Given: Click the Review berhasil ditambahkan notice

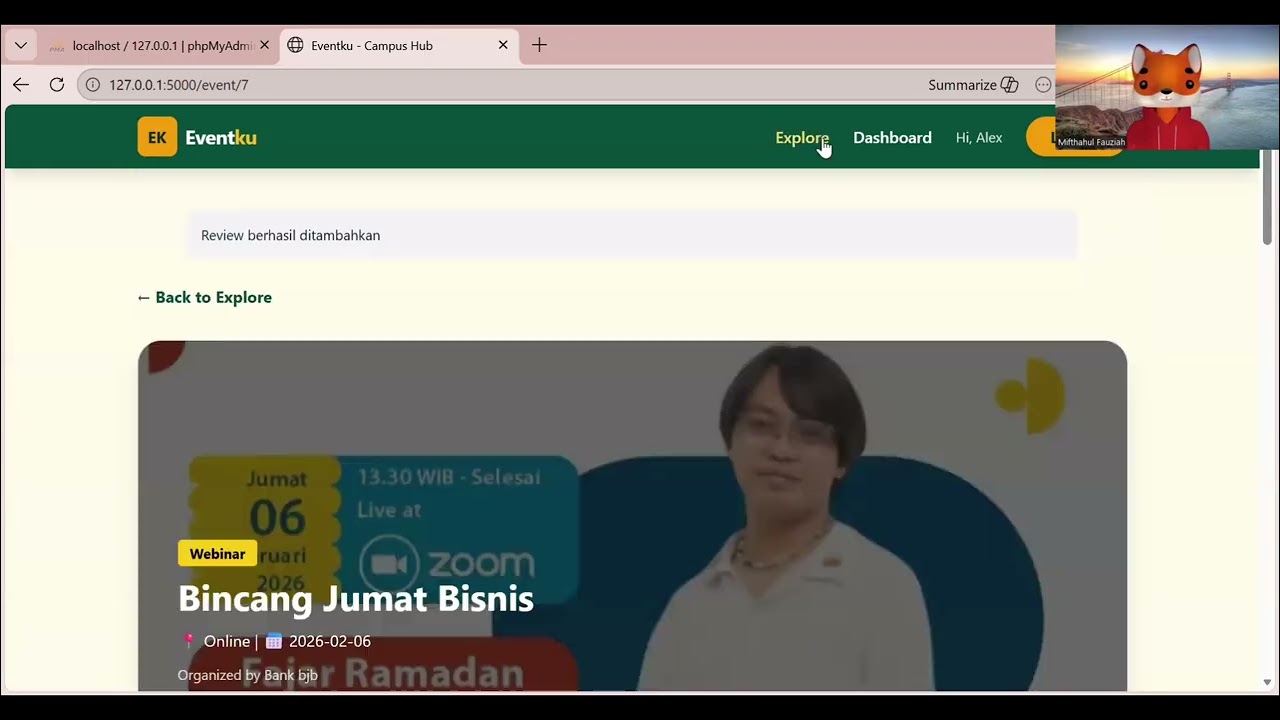Looking at the screenshot, I should click(x=633, y=235).
